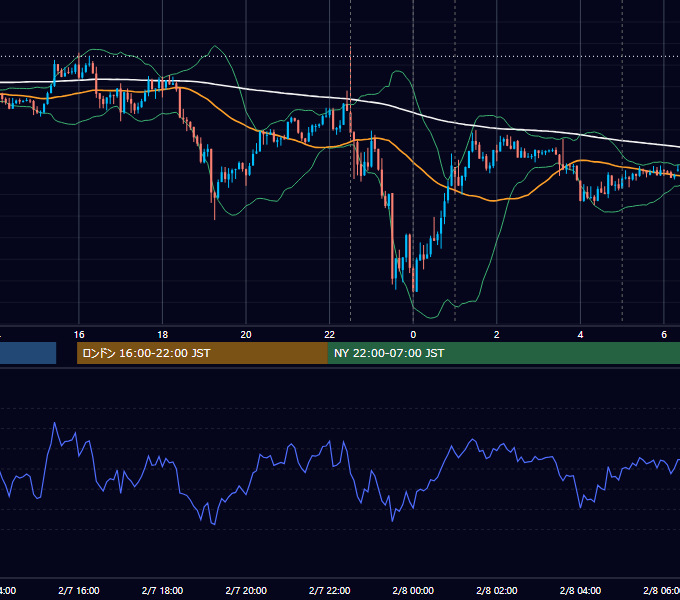Click the 2/8 04:00 date label
Screen dimensions: 680x600
580,590
